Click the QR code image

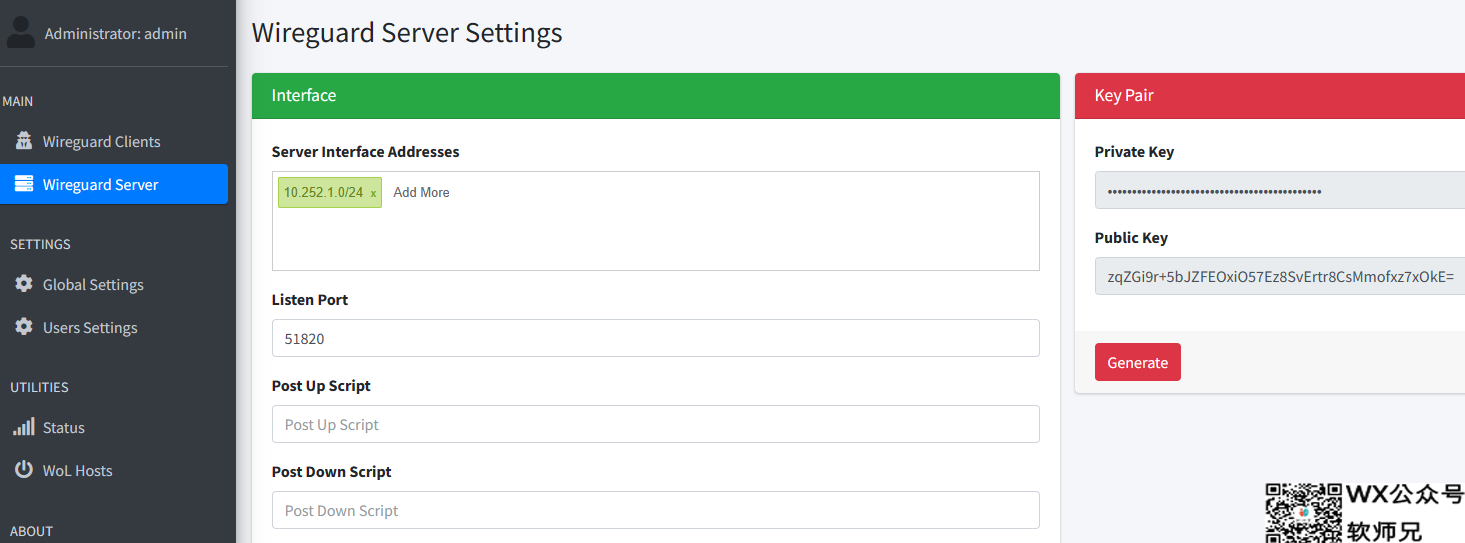[x=1303, y=513]
